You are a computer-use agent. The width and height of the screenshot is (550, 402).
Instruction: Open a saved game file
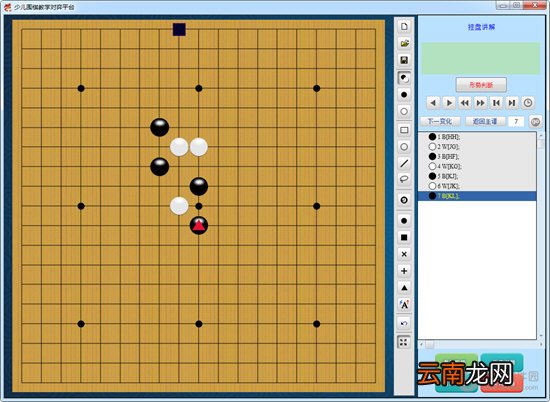click(x=404, y=43)
